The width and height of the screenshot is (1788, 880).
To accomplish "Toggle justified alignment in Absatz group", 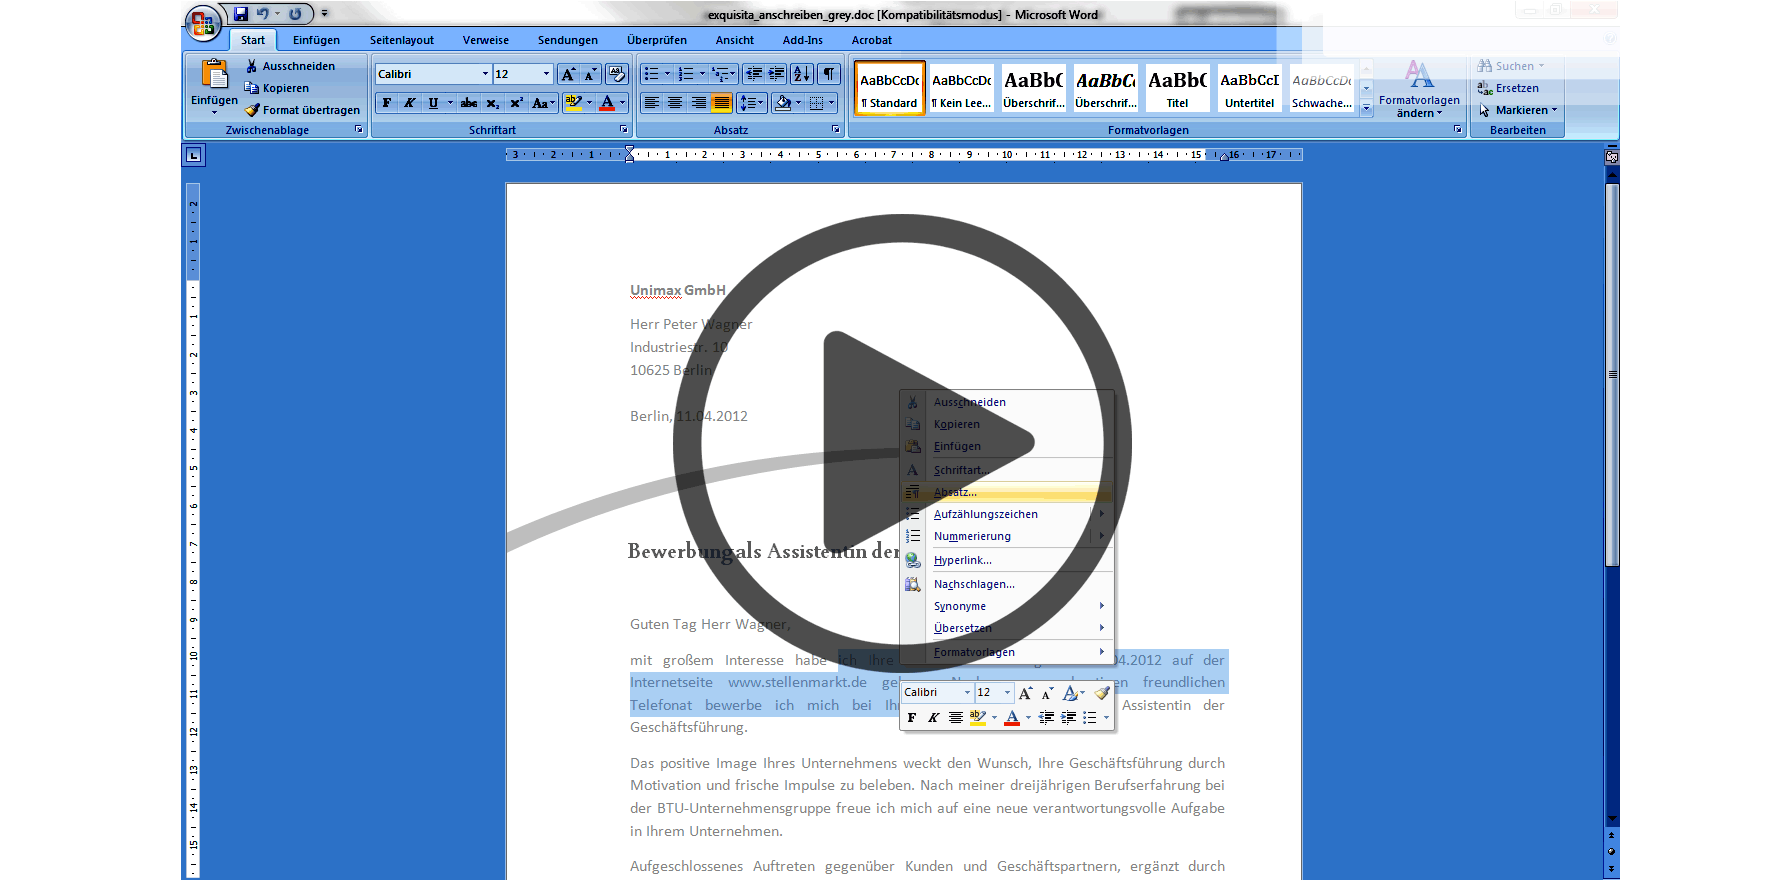I will click(722, 103).
